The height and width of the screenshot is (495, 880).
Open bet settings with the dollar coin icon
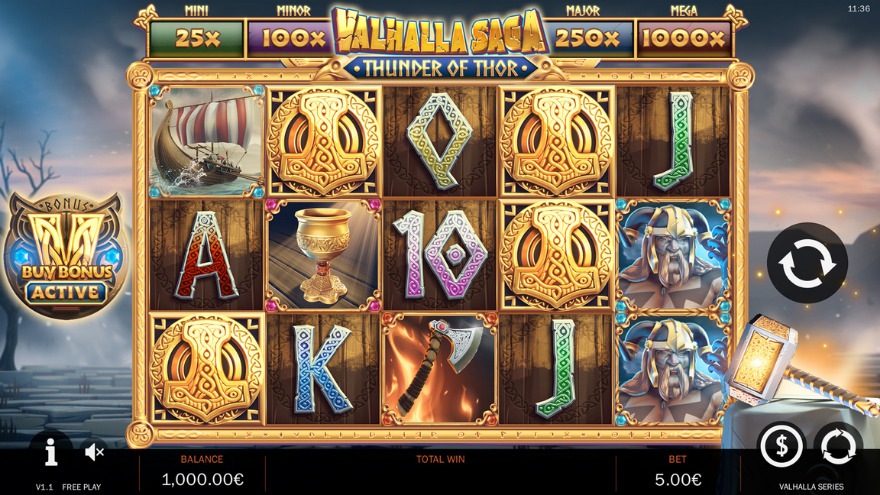(x=781, y=446)
